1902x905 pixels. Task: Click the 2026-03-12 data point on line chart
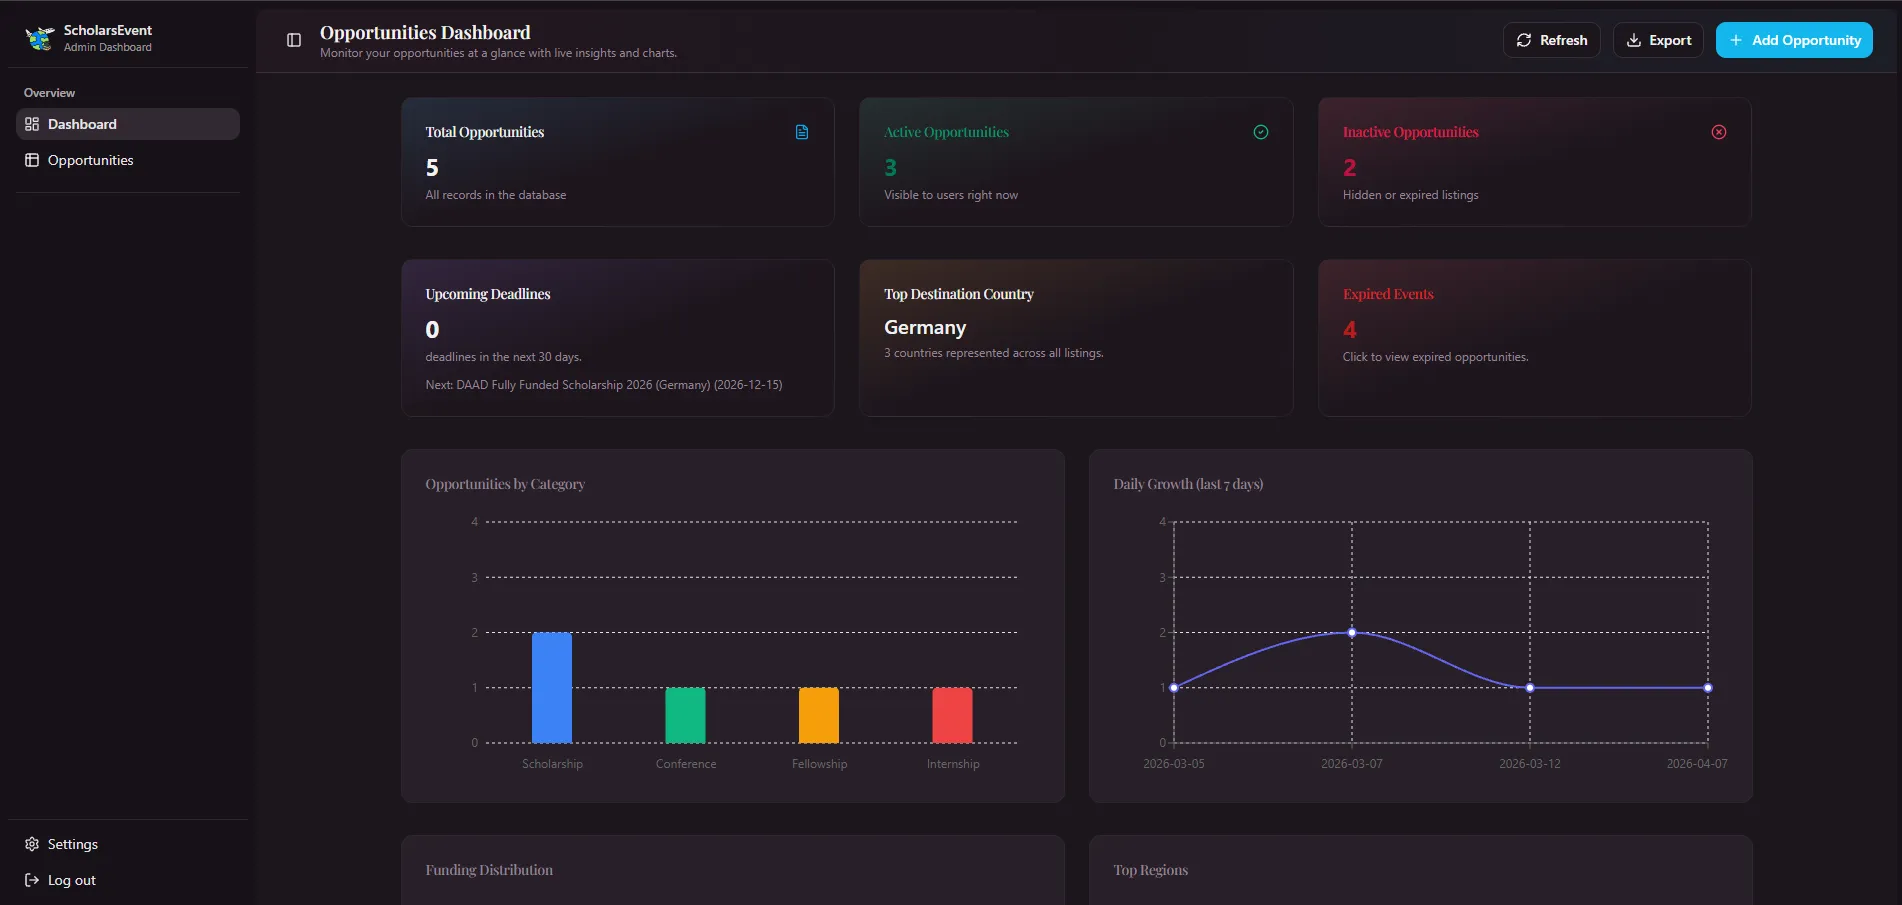tap(1530, 688)
